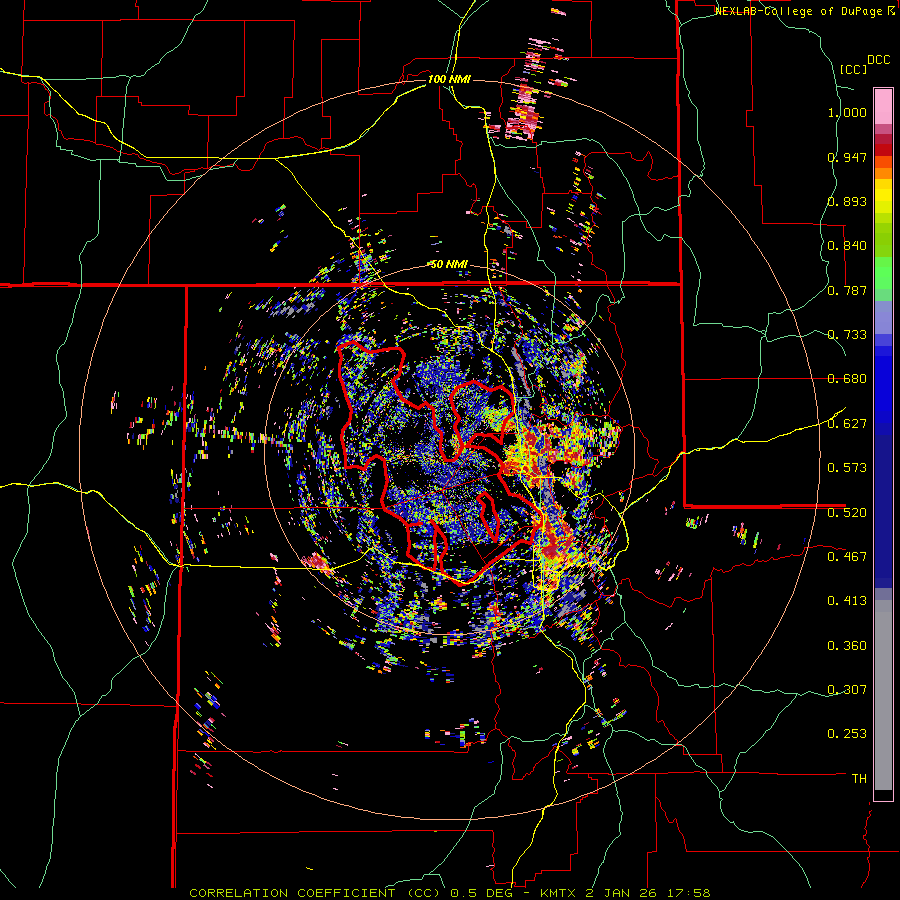Click the 0.253 scale value
This screenshot has height=900, width=900.
tap(847, 734)
